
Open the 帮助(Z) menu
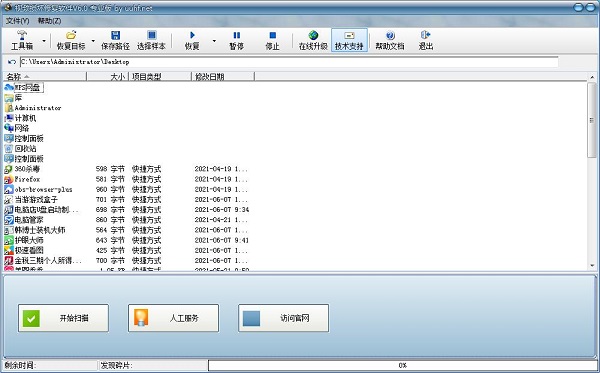tap(49, 21)
